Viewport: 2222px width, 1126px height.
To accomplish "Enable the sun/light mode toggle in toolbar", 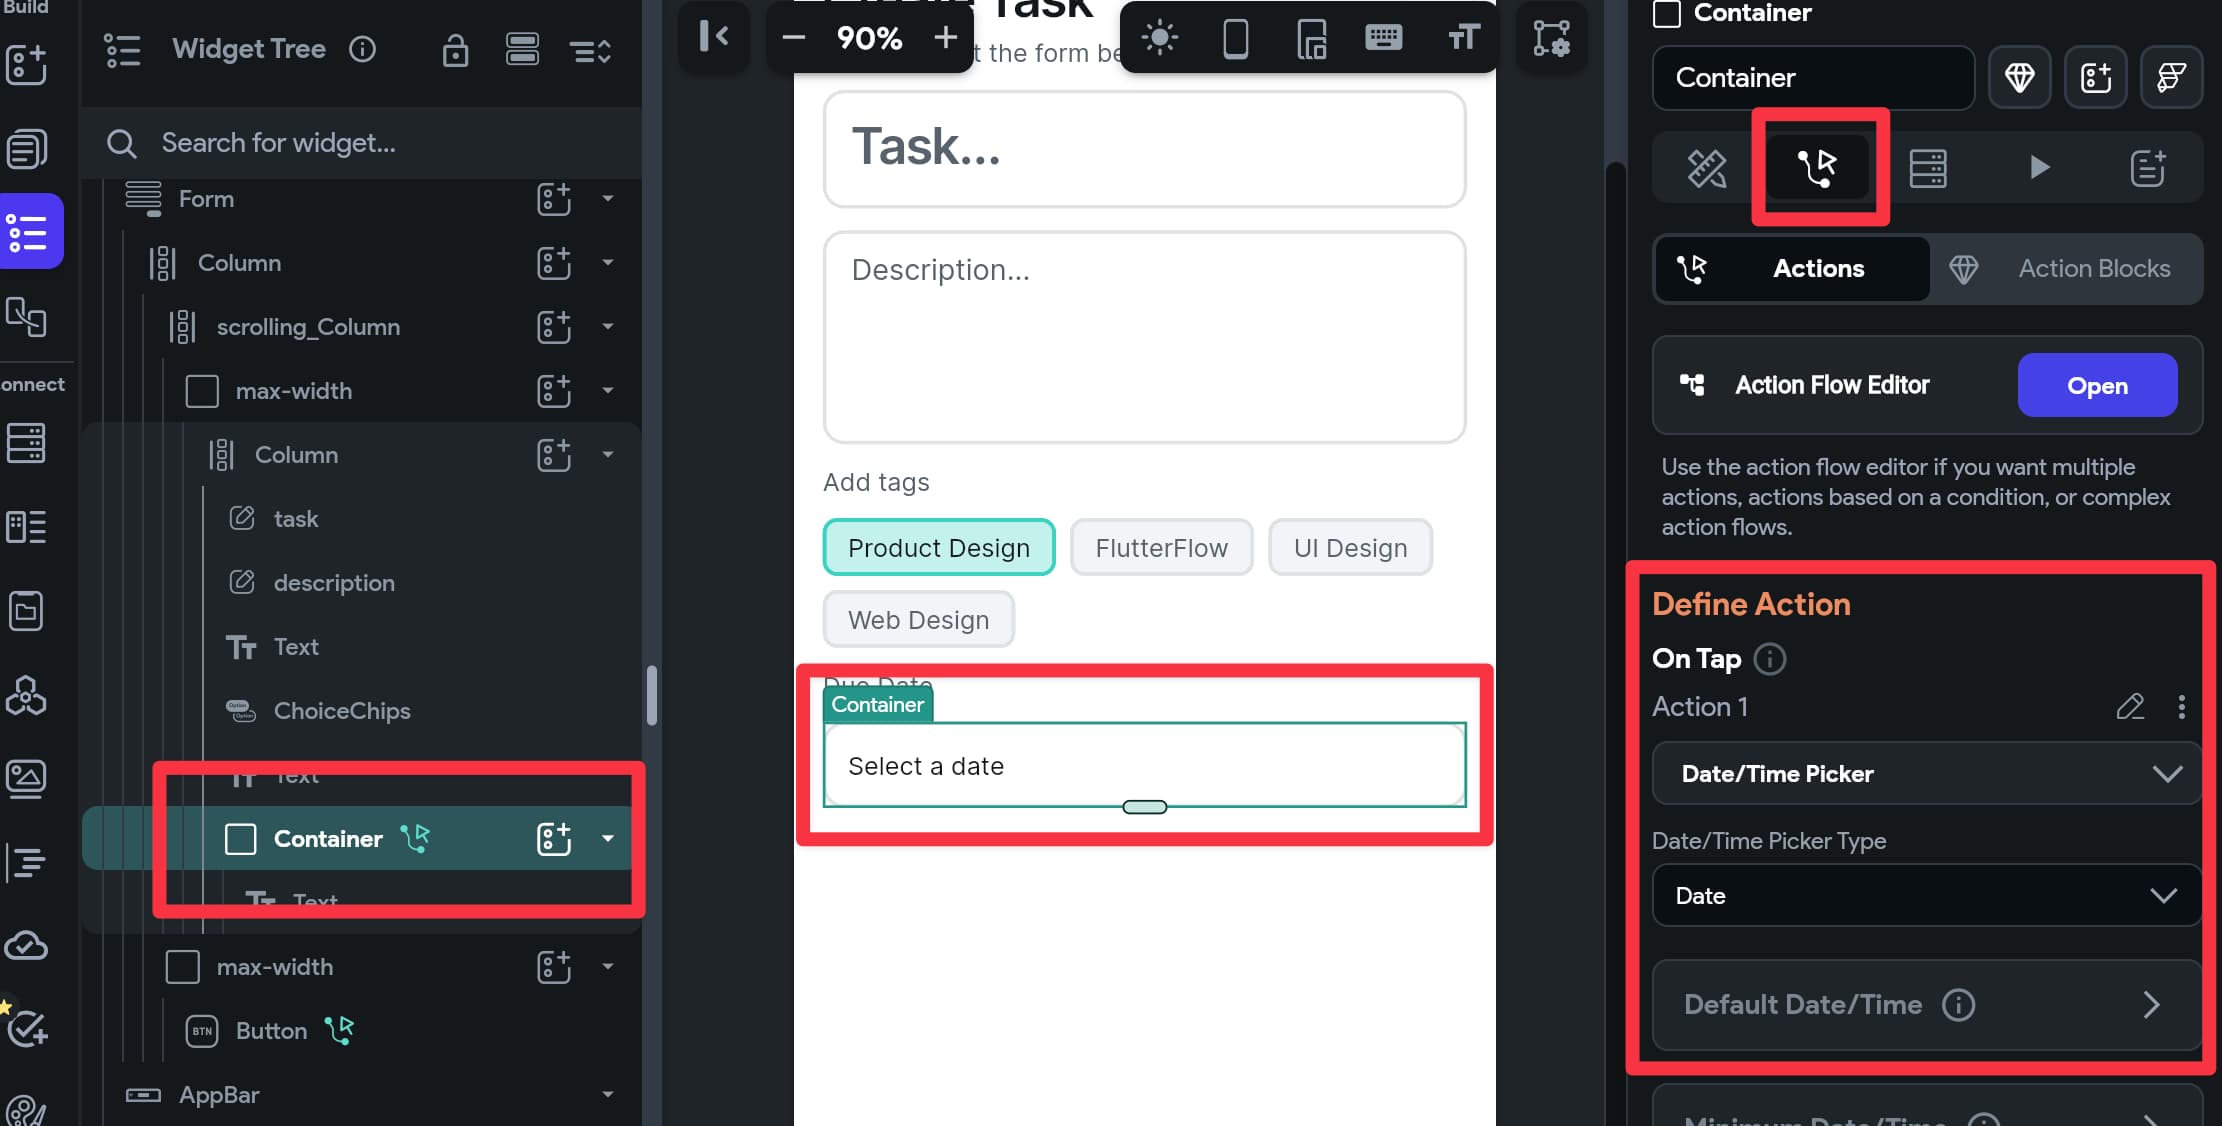I will 1158,36.
